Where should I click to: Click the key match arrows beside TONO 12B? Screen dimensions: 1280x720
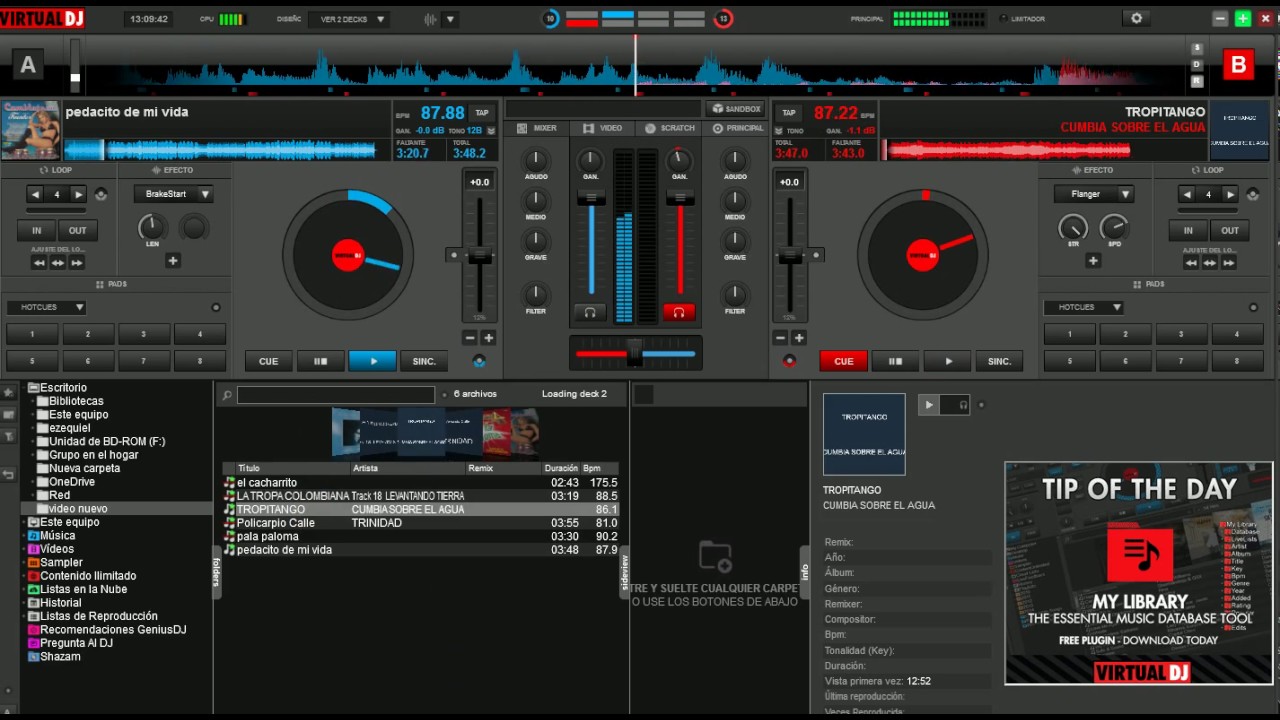(491, 130)
